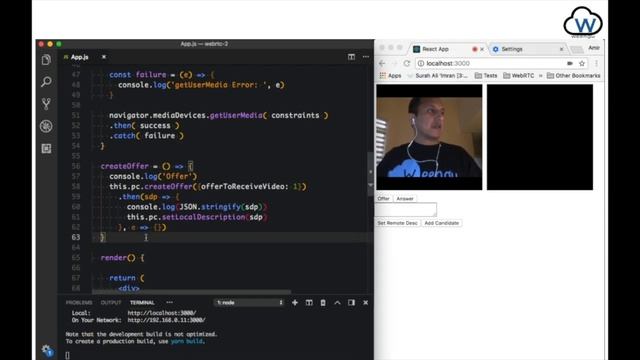Click 'getUserMedia' on line 51
Screen dimensions: 640x360
(x=236, y=115)
